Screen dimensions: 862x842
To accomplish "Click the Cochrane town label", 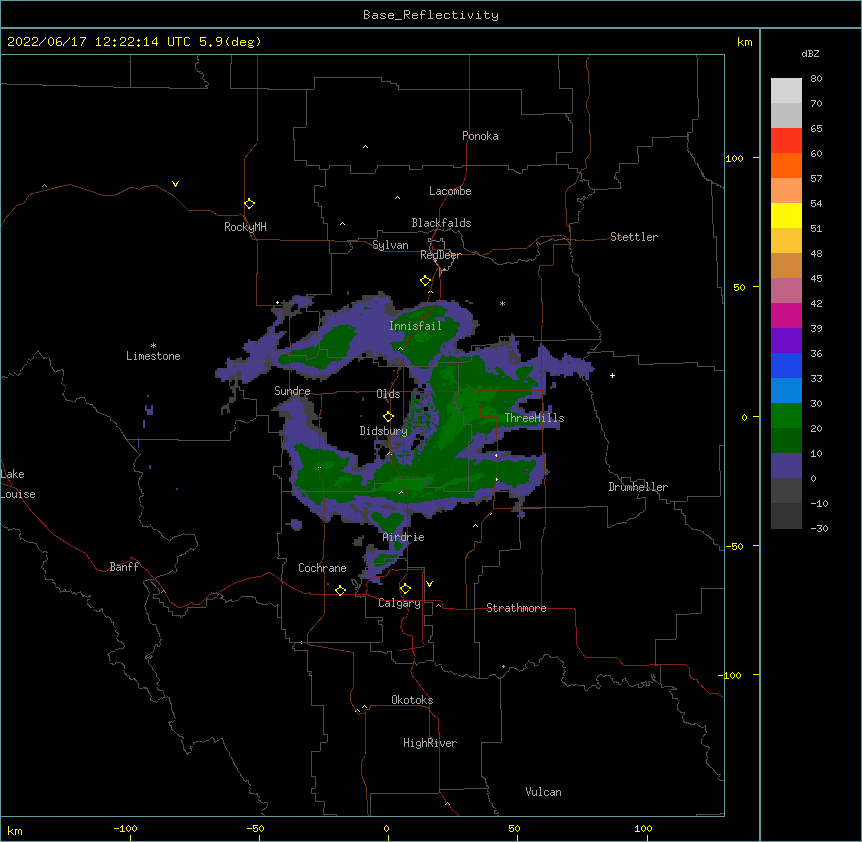I will click(322, 568).
